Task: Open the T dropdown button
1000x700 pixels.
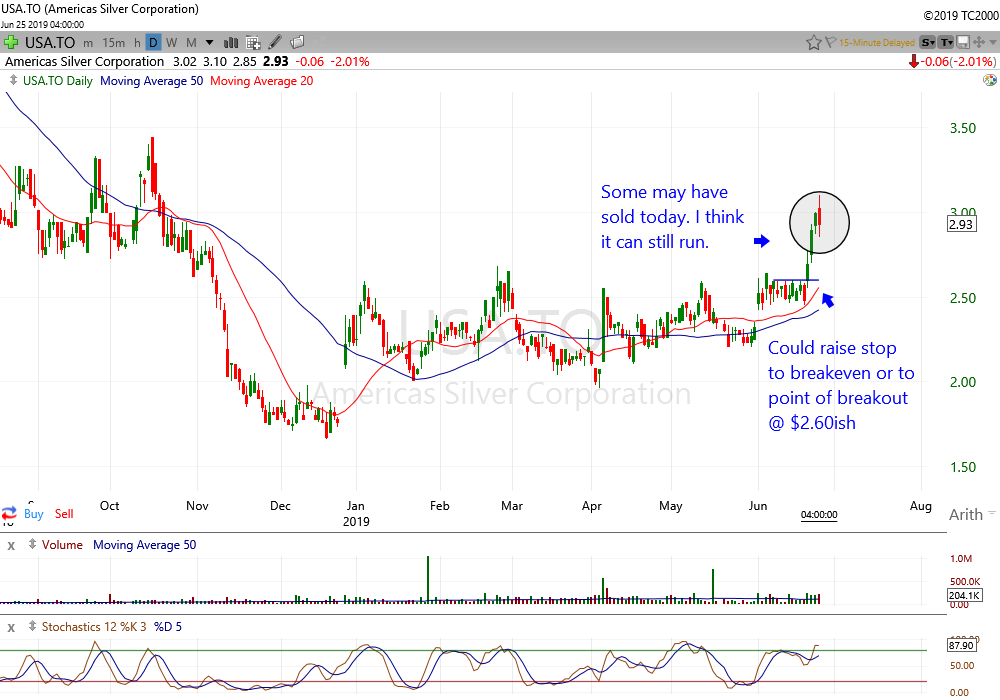Action: click(946, 43)
